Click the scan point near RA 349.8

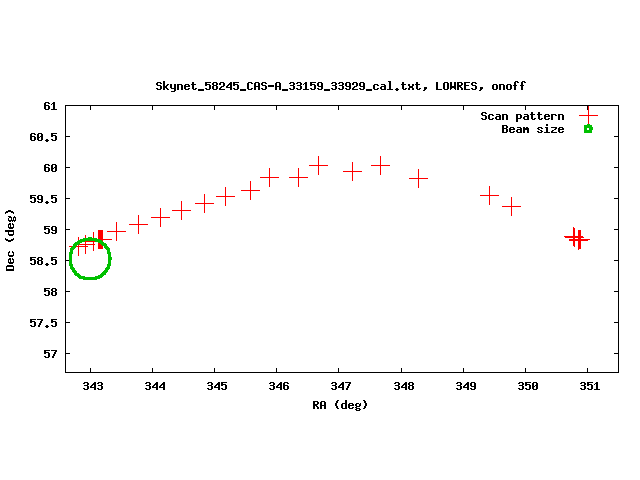click(x=511, y=207)
